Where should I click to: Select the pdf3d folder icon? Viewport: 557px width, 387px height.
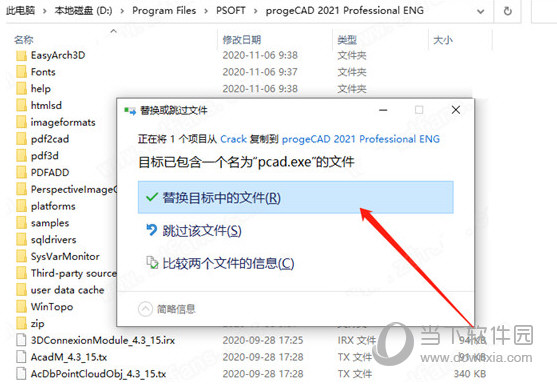21,156
